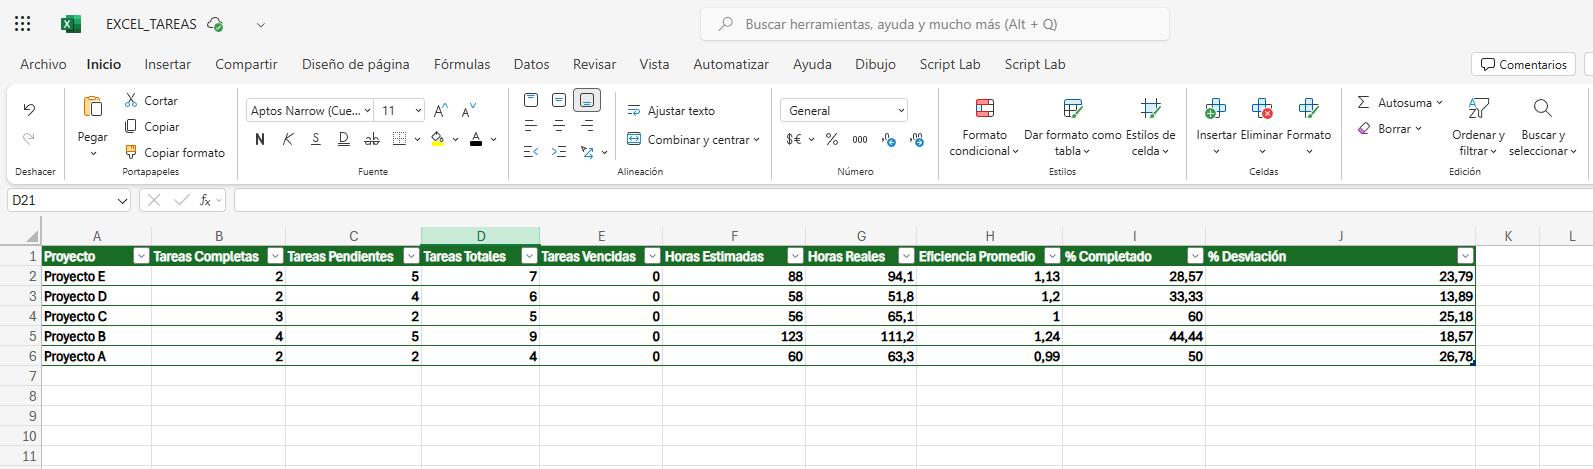1593x469 pixels.
Task: Click the Cortar scissors icon
Action: tap(131, 100)
